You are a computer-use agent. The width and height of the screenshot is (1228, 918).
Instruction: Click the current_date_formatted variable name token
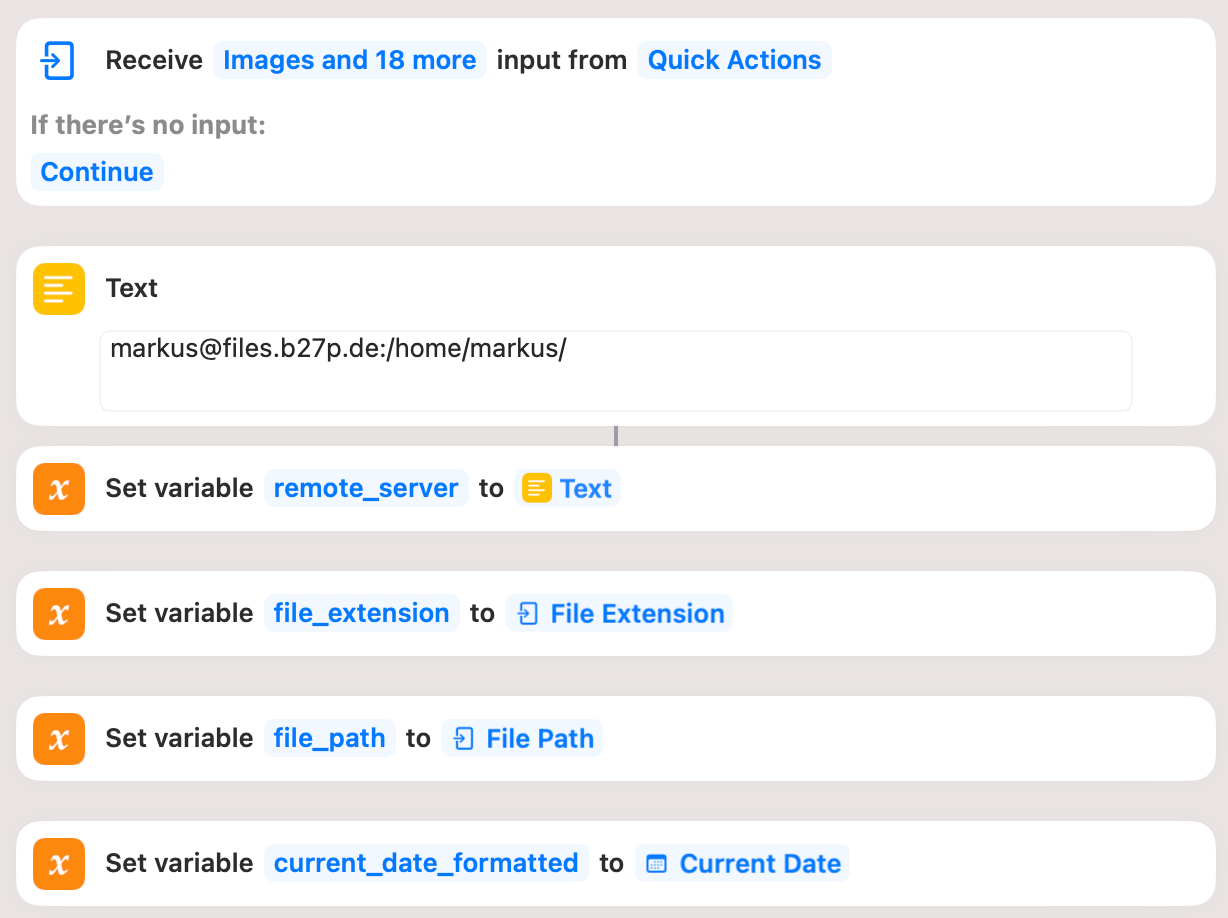tap(426, 863)
